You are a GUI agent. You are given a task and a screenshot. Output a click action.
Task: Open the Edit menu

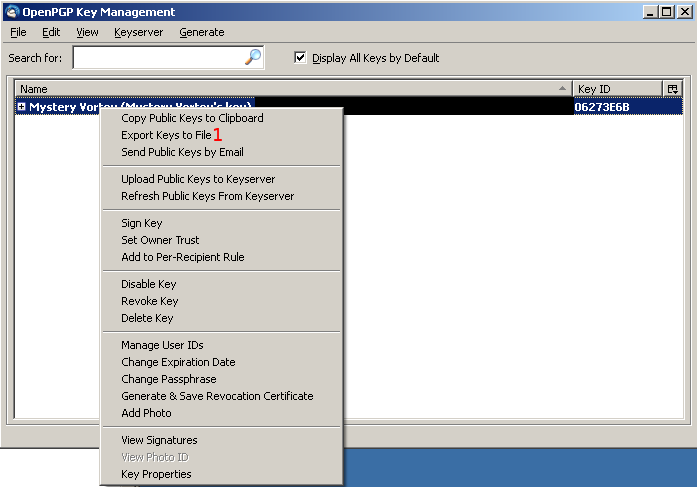coord(51,32)
